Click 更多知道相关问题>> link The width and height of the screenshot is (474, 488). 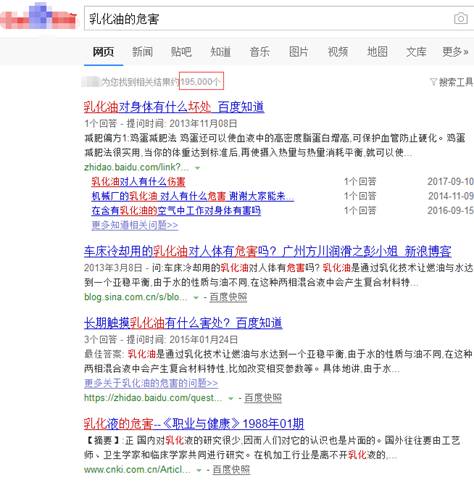(135, 225)
